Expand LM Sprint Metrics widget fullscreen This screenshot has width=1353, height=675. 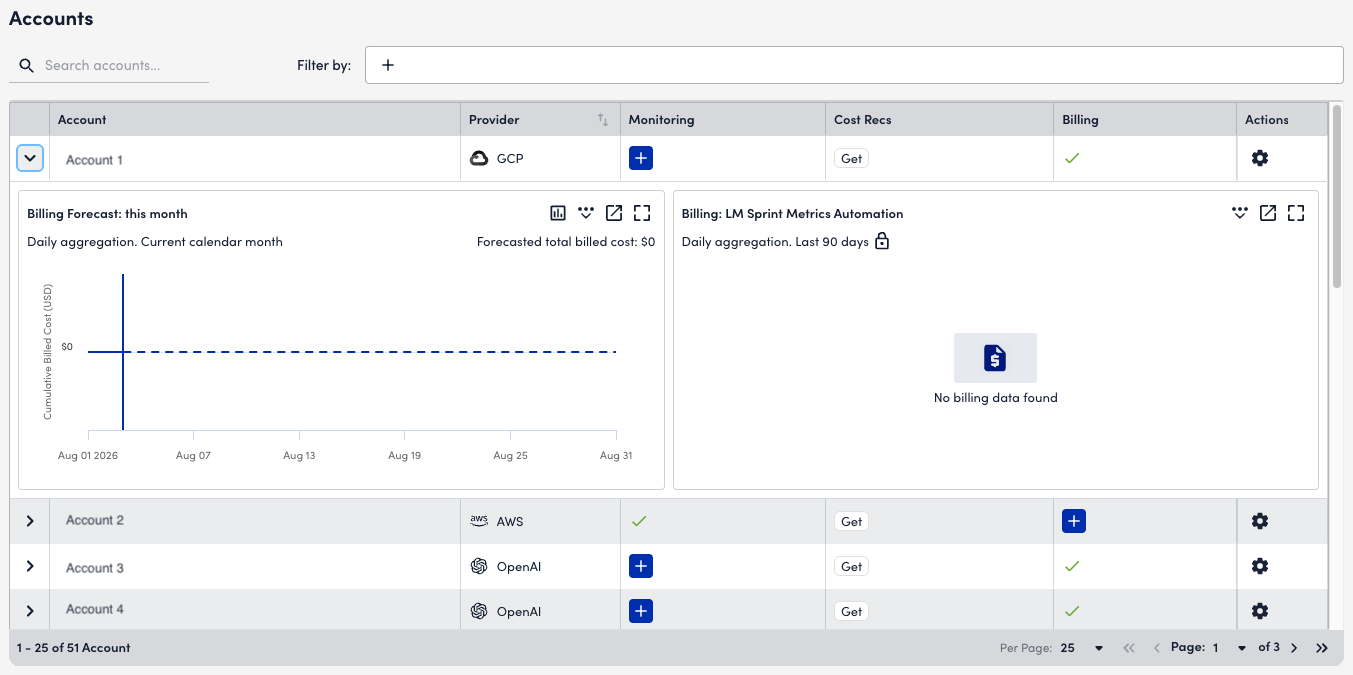(1296, 213)
